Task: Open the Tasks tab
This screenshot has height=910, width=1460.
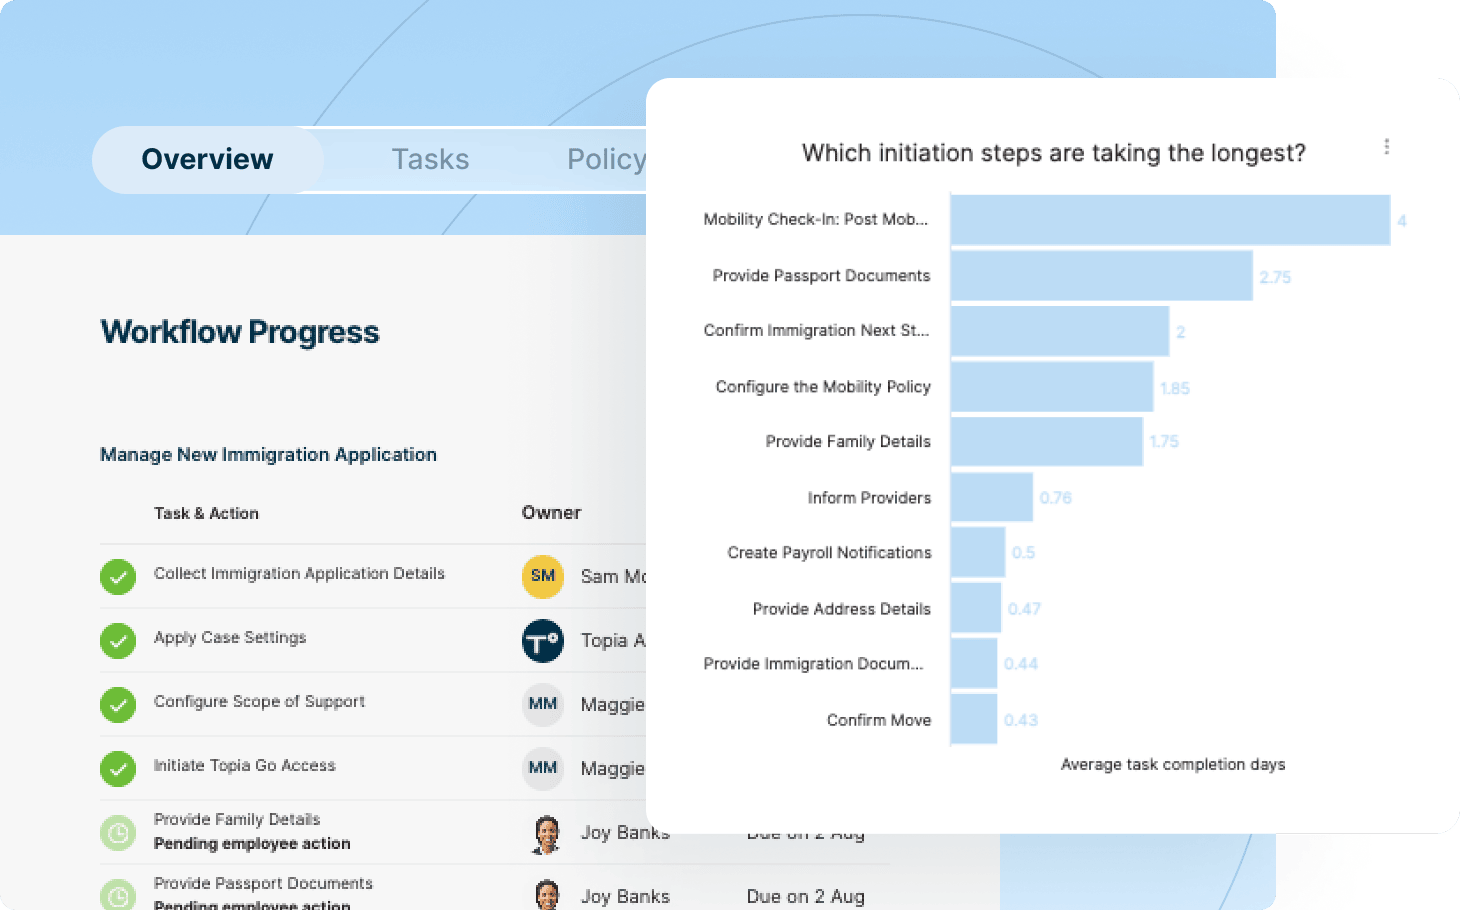Action: click(x=430, y=160)
